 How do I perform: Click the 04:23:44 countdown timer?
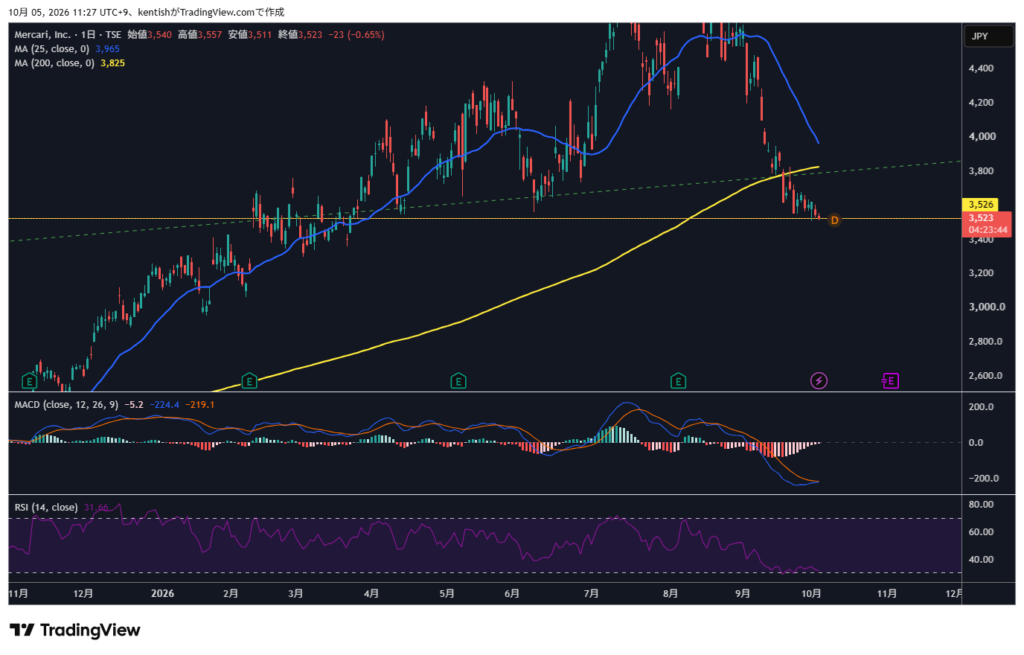pos(987,230)
